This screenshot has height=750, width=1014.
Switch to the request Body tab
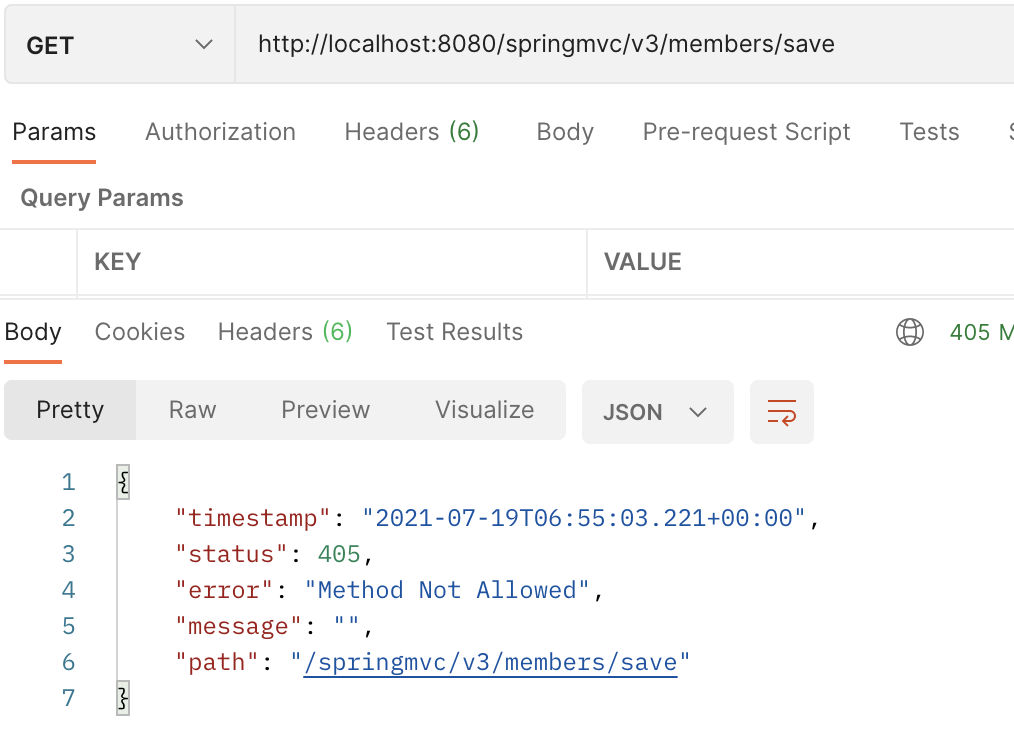click(x=565, y=132)
